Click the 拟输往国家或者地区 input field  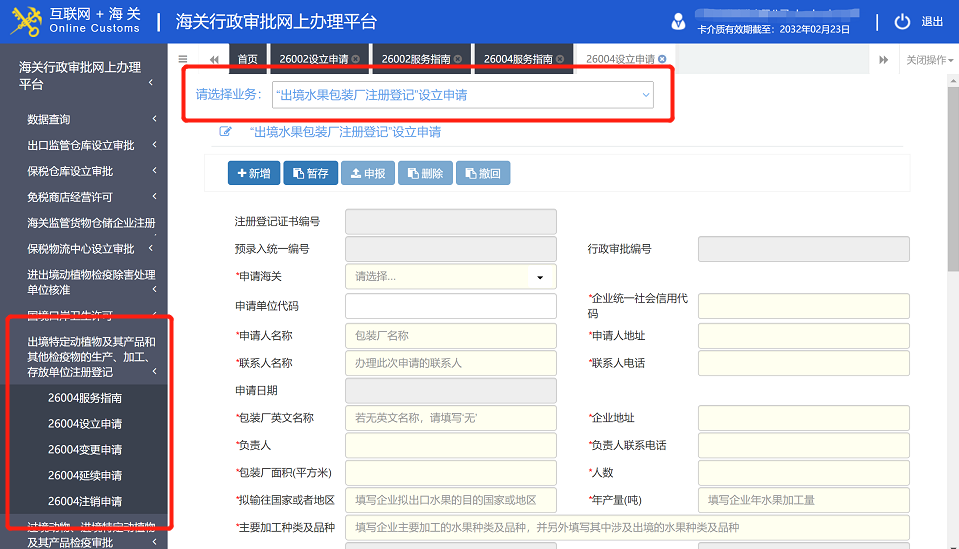(x=451, y=500)
